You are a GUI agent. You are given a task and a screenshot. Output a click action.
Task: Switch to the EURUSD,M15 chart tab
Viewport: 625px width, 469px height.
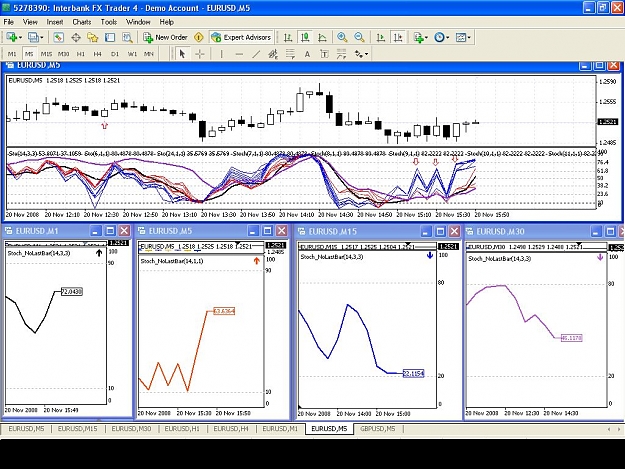(x=77, y=429)
